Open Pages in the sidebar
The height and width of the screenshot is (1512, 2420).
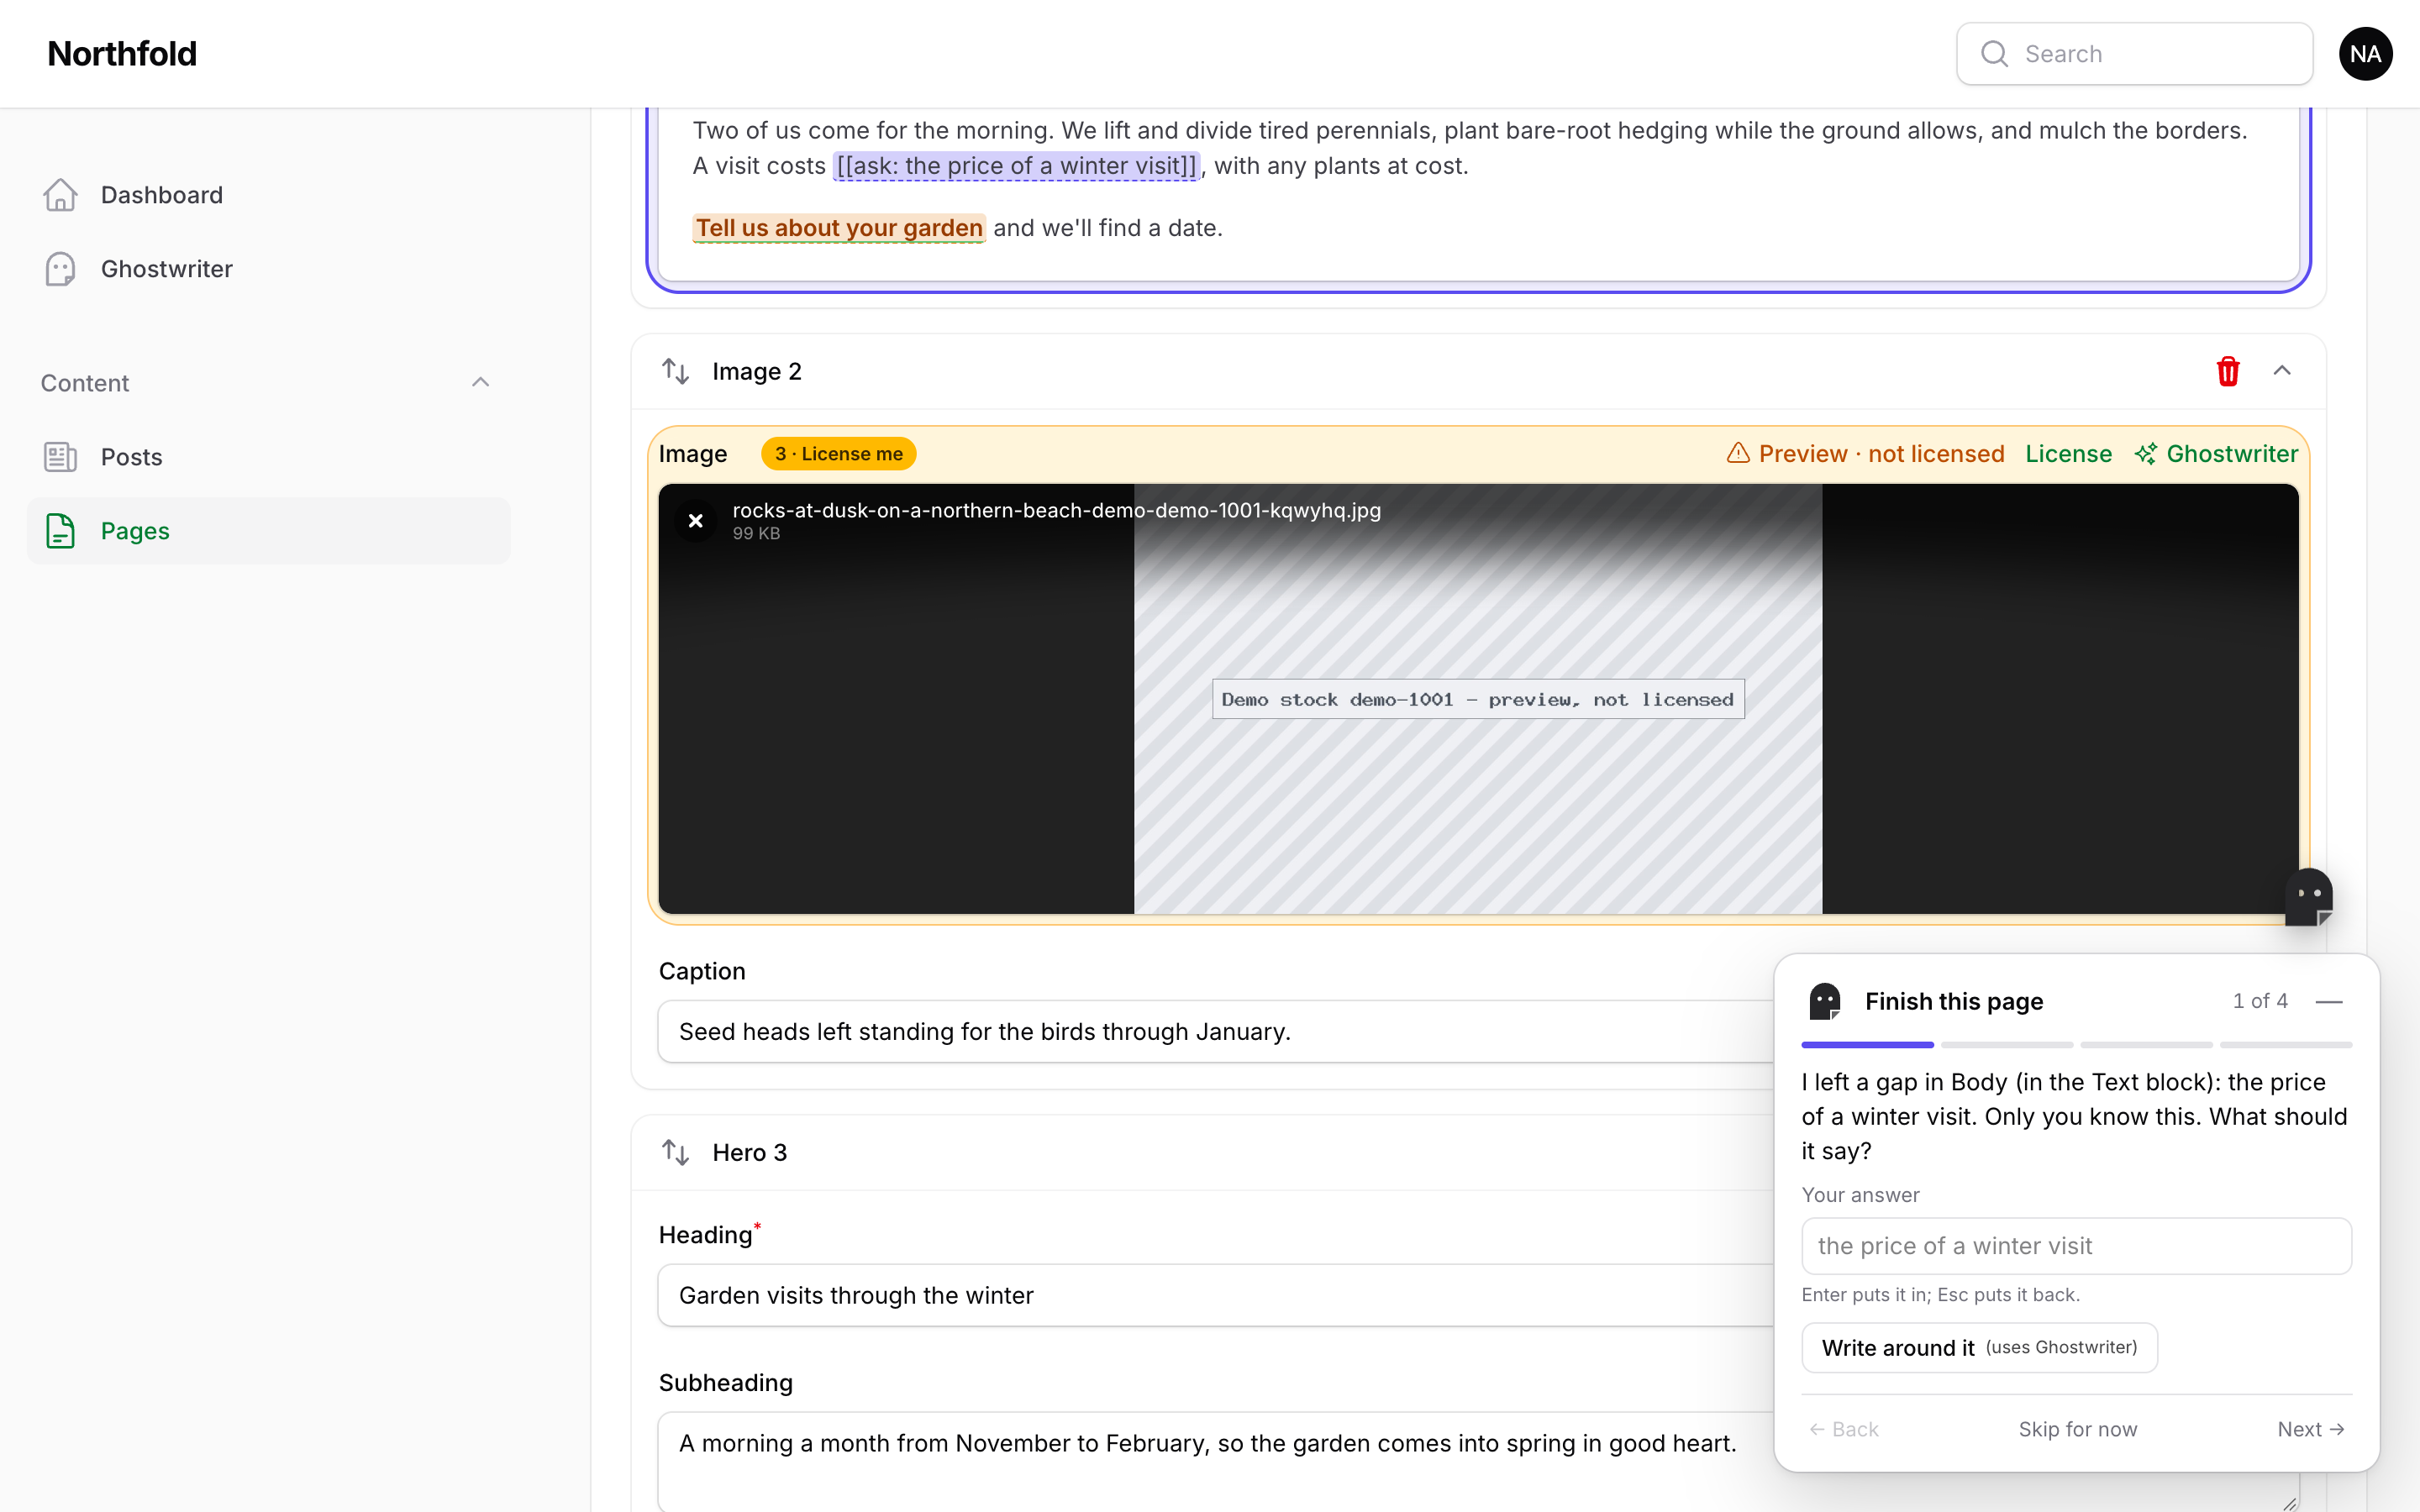(269, 531)
